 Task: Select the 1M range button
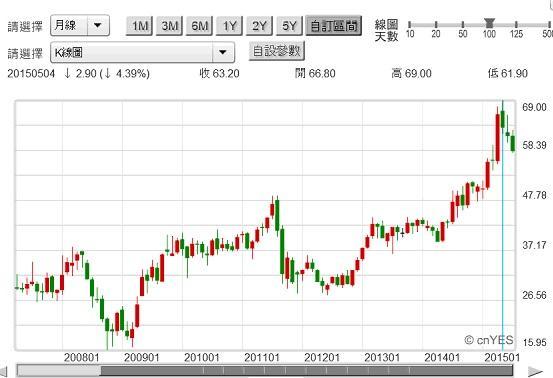(x=139, y=26)
